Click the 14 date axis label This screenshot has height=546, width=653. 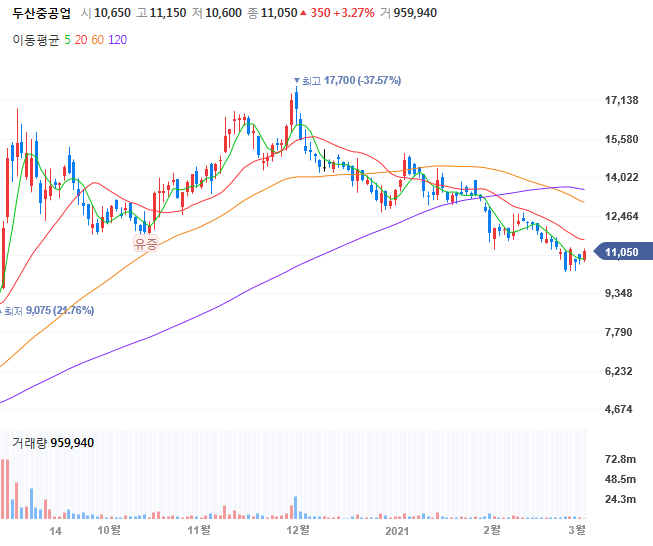tap(55, 531)
